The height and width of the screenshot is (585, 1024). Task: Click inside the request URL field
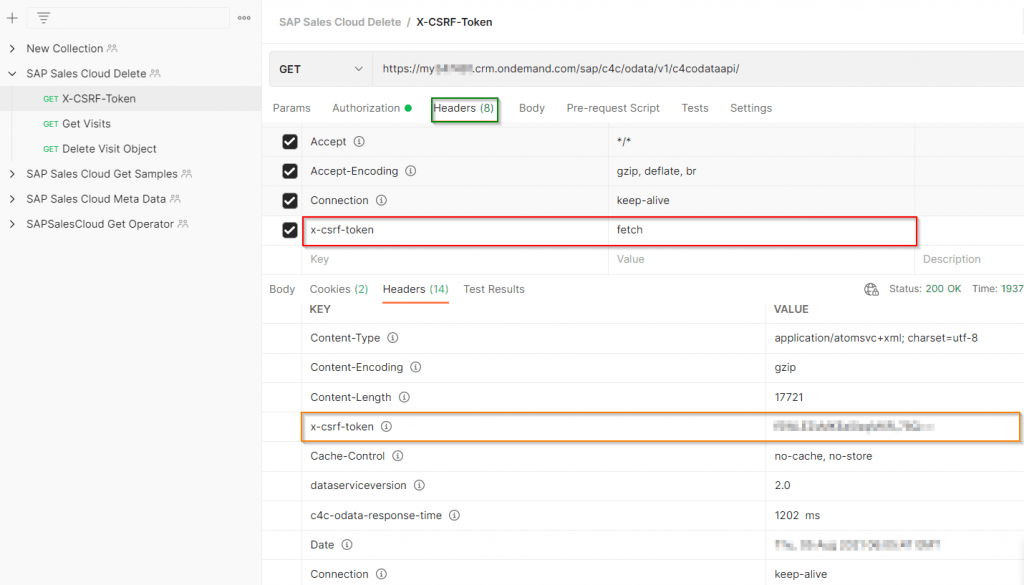coord(600,68)
